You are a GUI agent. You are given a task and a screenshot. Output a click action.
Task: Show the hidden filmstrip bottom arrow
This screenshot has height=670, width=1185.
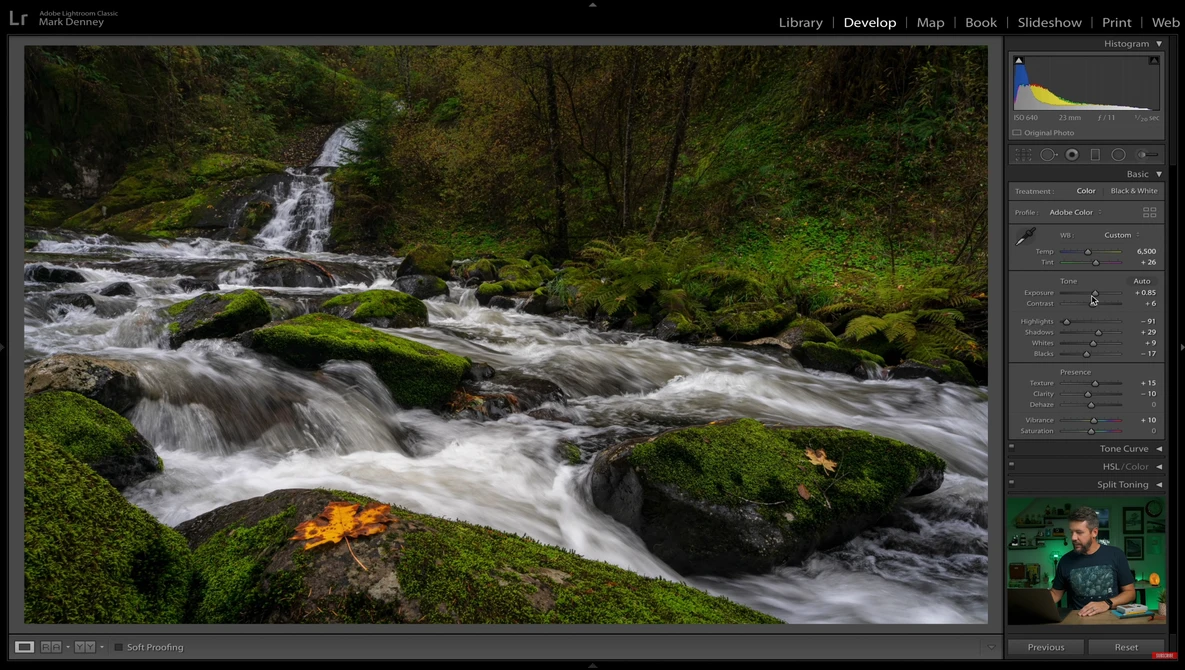click(x=592, y=665)
